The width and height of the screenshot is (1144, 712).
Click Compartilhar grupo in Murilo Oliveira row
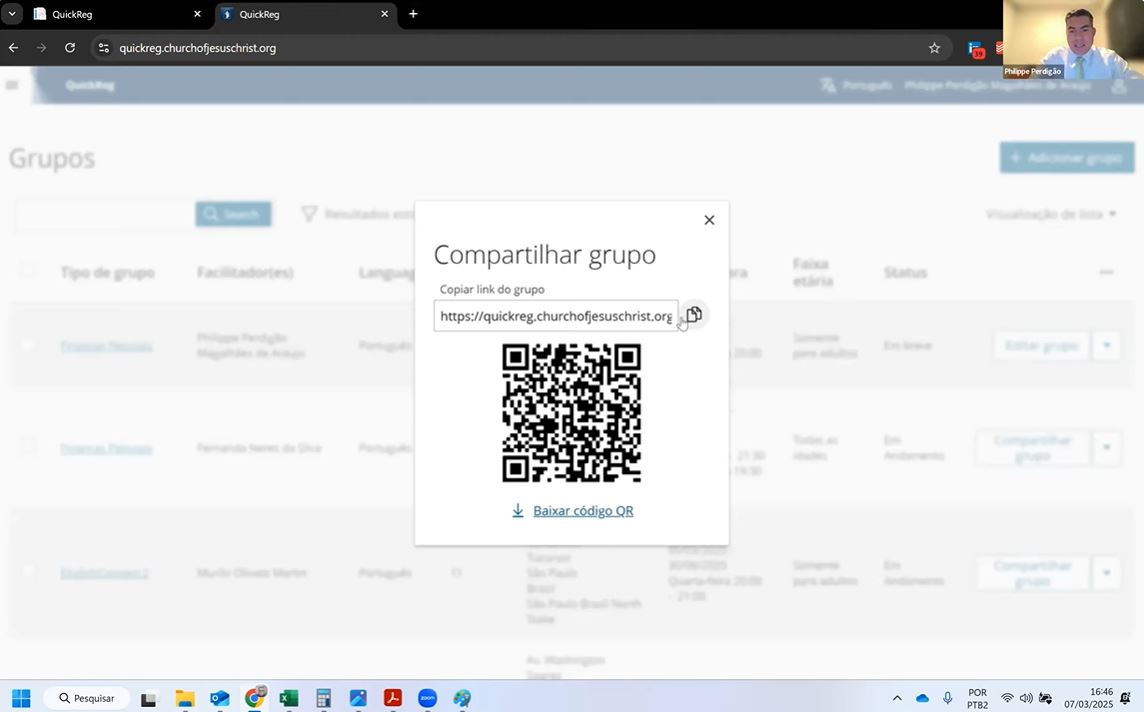pos(1032,573)
